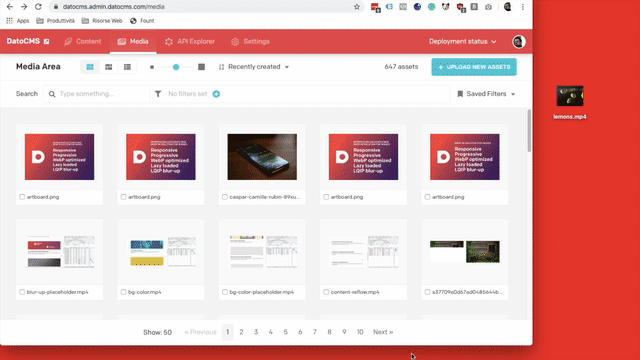Check the content-reflow.mp4 checkbox
Screen dimensions: 640x360
coord(326,292)
